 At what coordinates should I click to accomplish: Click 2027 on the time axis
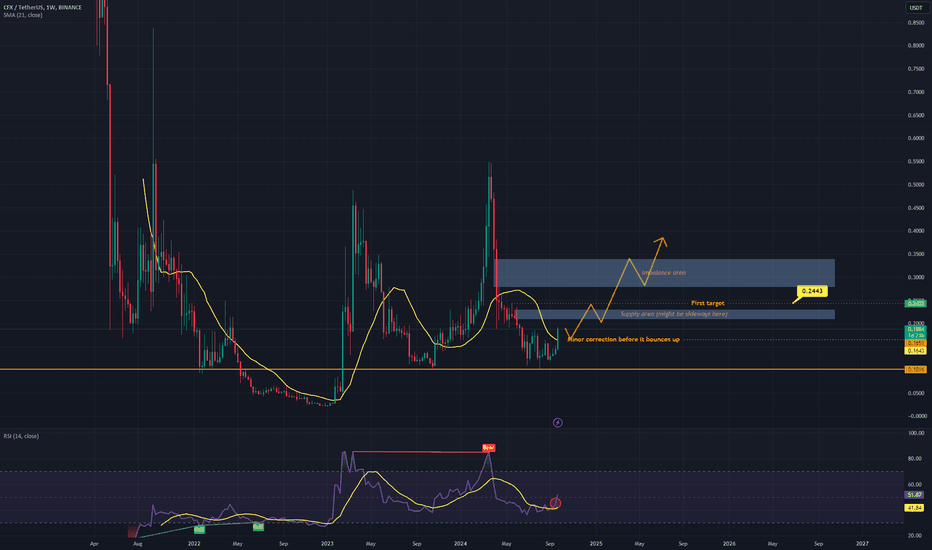click(x=862, y=543)
